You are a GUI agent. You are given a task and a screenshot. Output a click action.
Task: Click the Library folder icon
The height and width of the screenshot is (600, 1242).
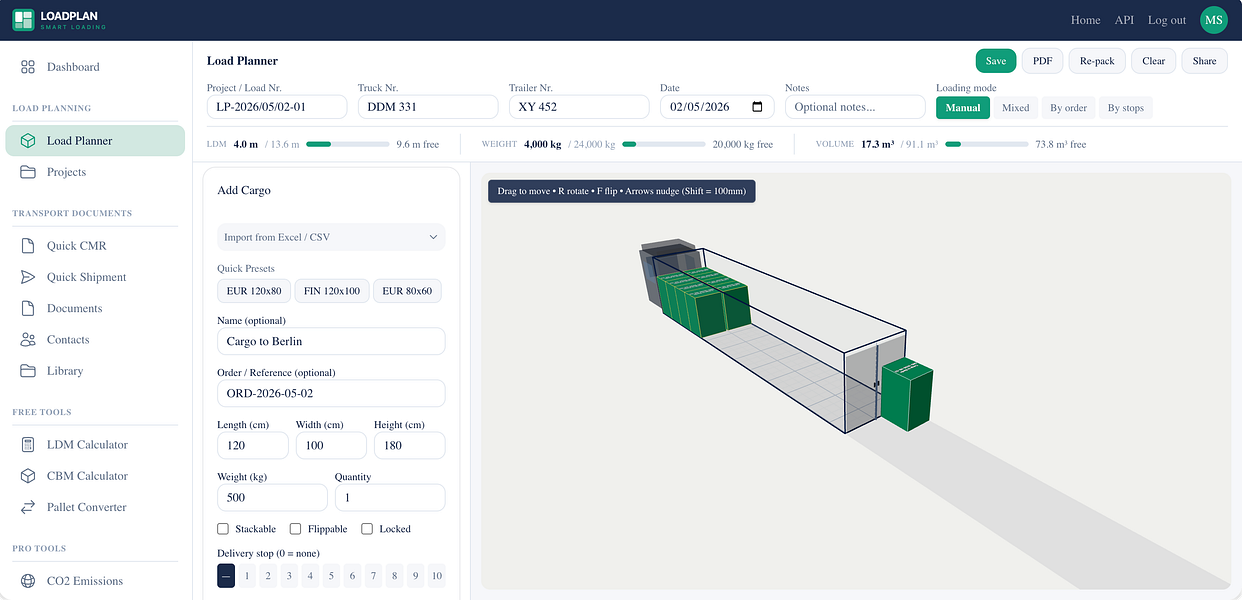coord(28,371)
